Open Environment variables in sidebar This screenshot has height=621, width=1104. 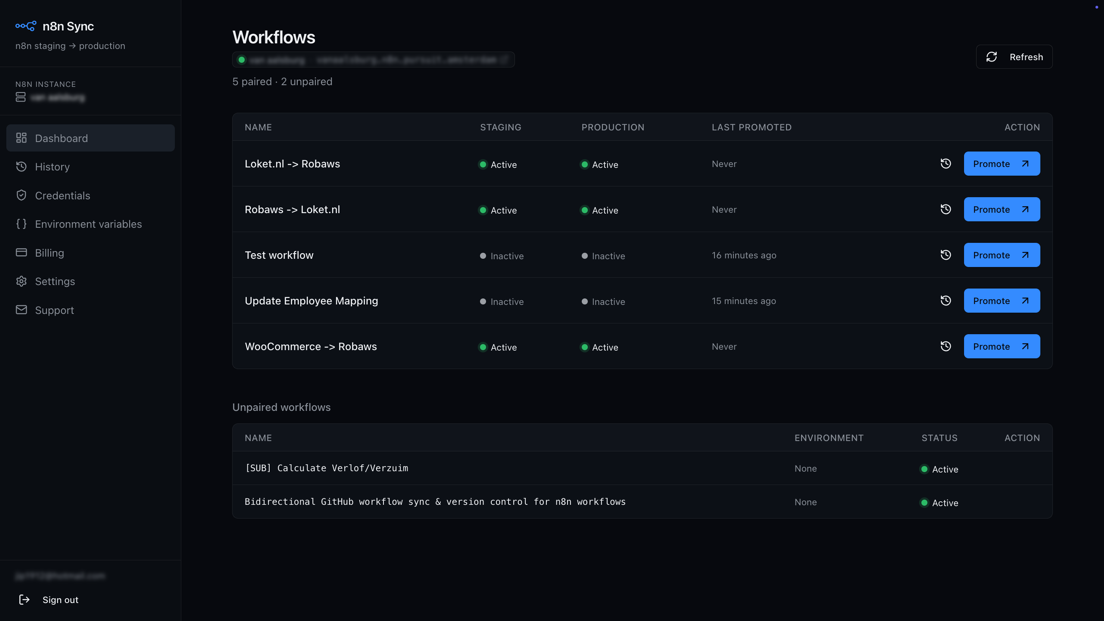pyautogui.click(x=90, y=224)
